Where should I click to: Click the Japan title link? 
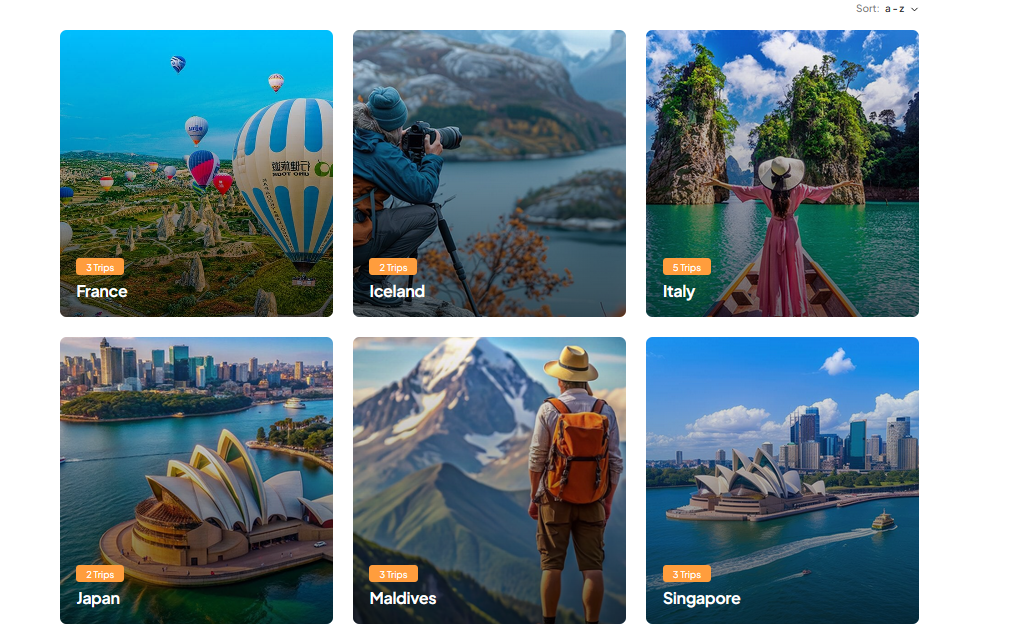[x=98, y=599]
